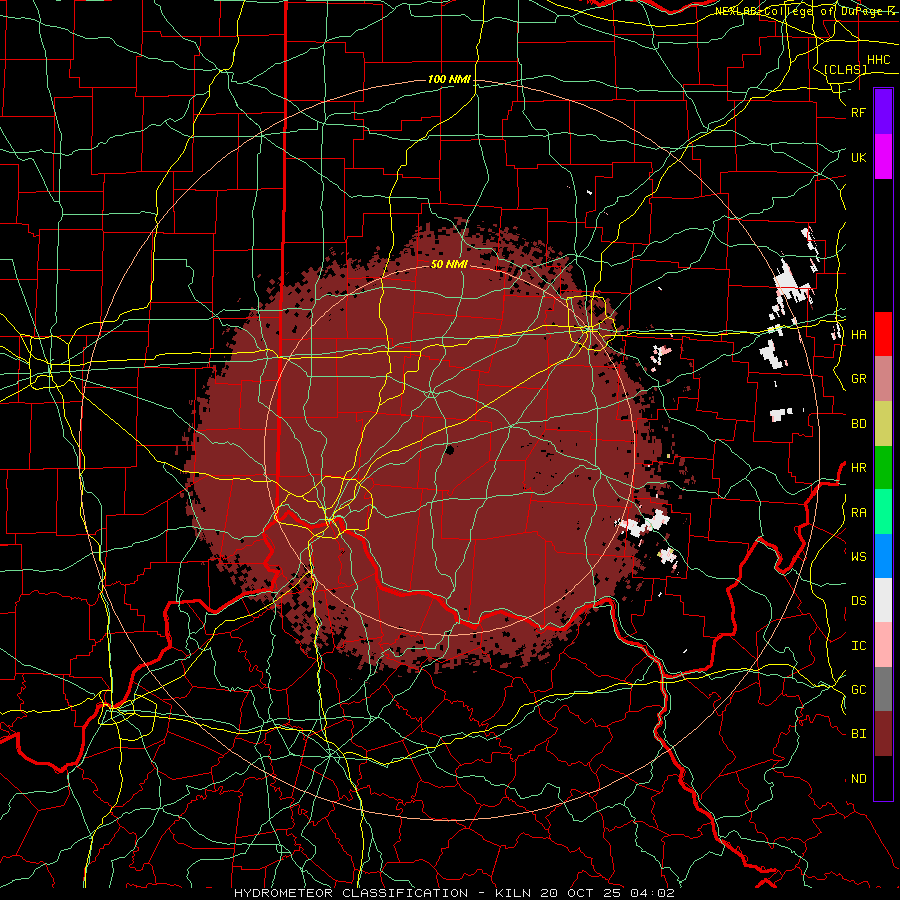The image size is (900, 900).
Task: Click the 'DS' legend label
Action: [x=858, y=600]
